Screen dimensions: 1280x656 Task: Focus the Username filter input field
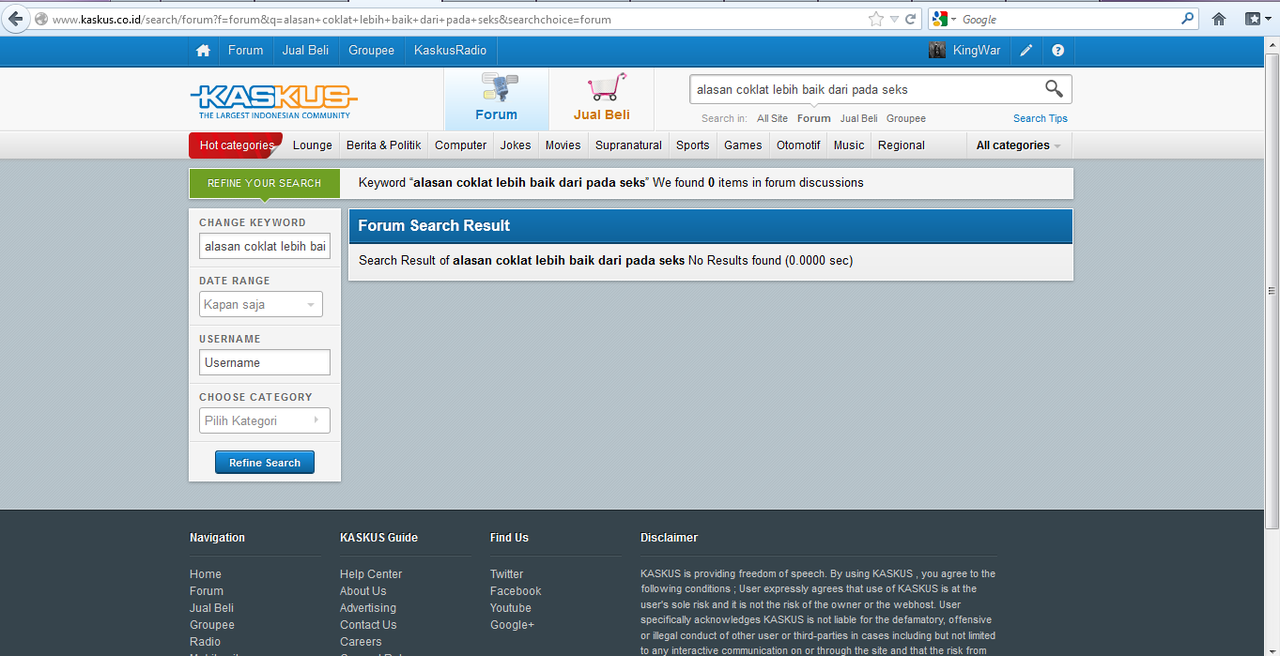click(264, 362)
